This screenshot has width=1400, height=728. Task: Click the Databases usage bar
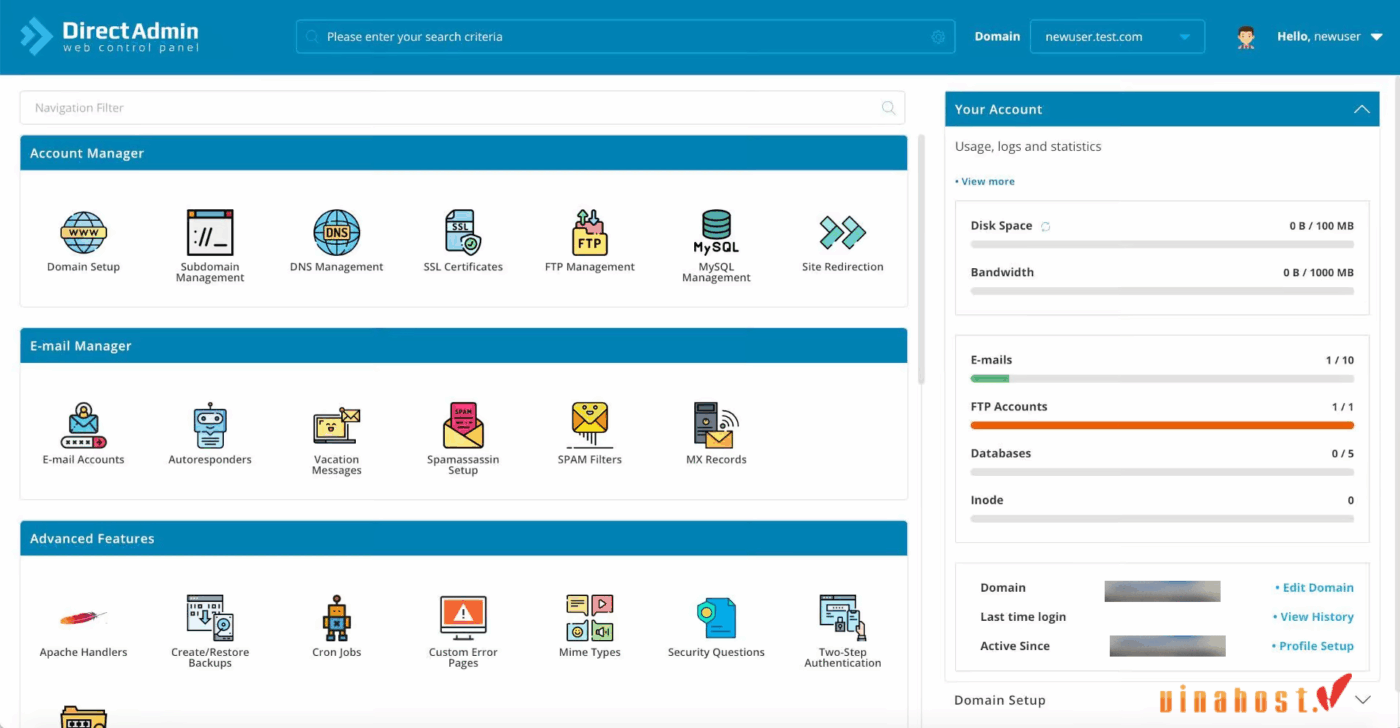[x=1162, y=472]
